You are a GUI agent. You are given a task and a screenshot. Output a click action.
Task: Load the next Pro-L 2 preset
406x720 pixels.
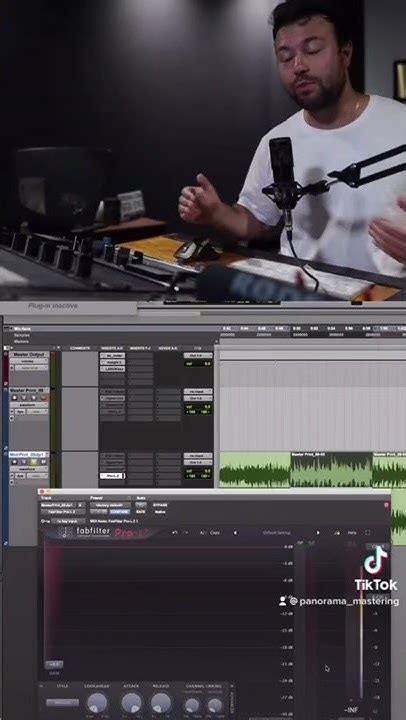coord(318,533)
